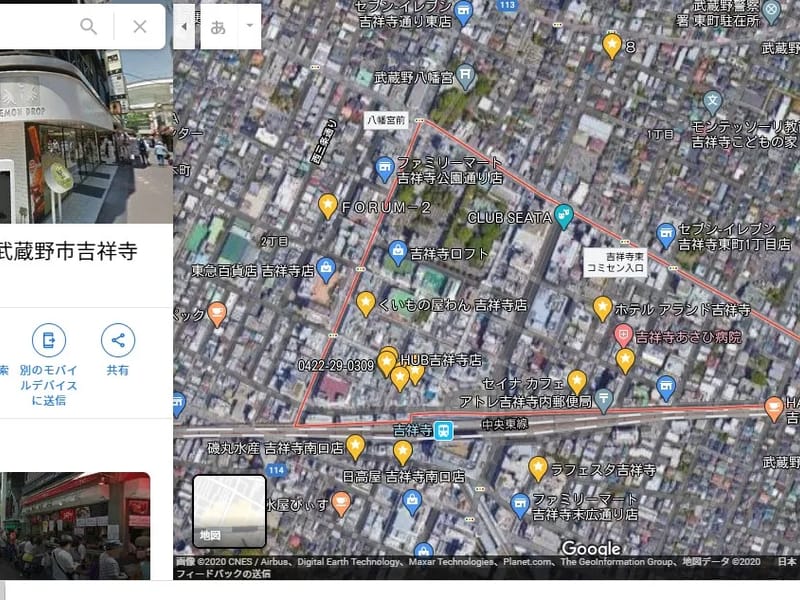
Task: Click the セブン-イレブン 吉祥寺東町1丁目店 pin
Action: [x=665, y=235]
